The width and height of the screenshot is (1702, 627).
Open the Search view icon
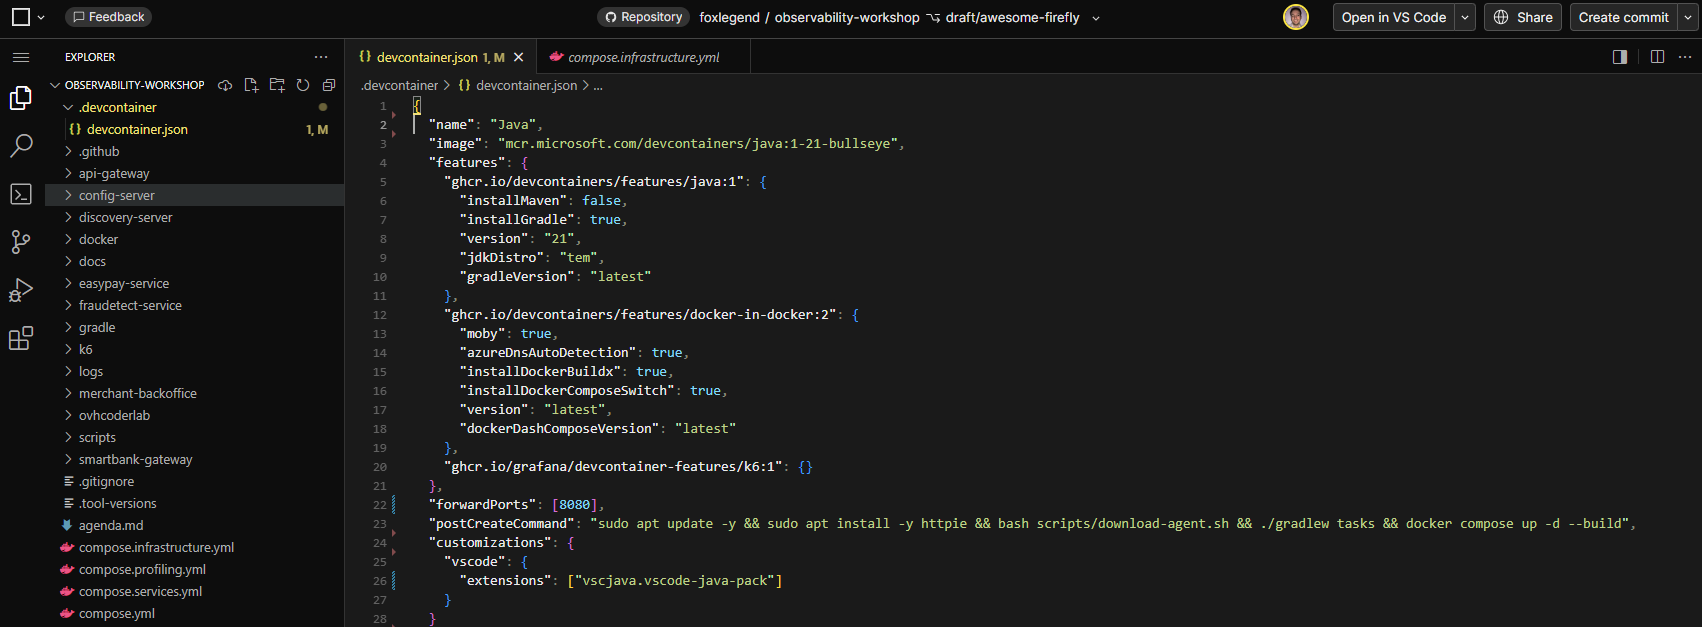(x=21, y=145)
